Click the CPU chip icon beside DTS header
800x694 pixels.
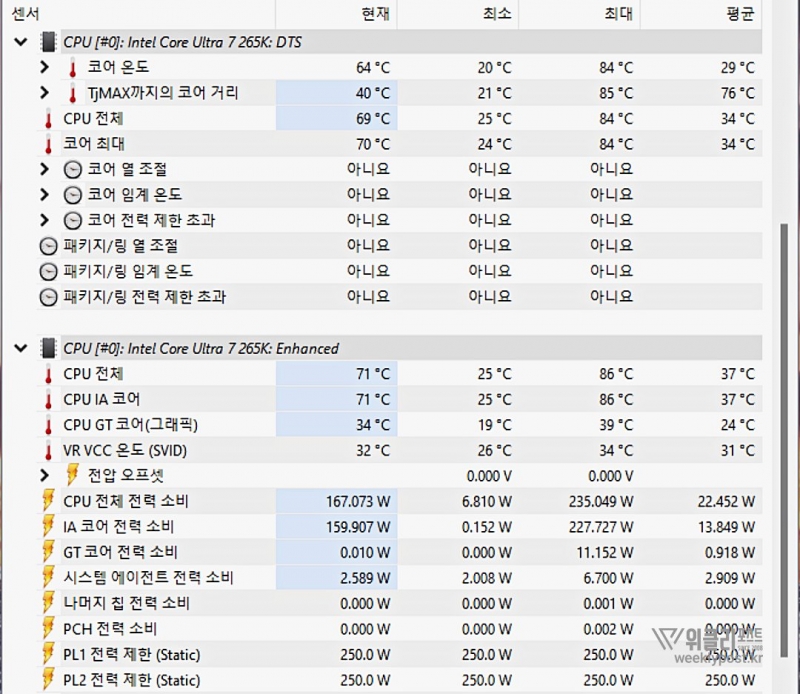click(47, 42)
